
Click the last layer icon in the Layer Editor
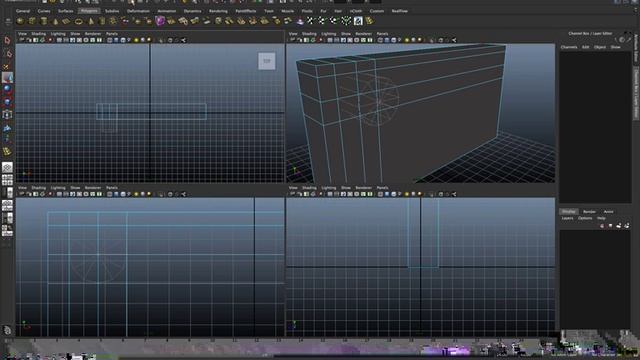coord(627,225)
